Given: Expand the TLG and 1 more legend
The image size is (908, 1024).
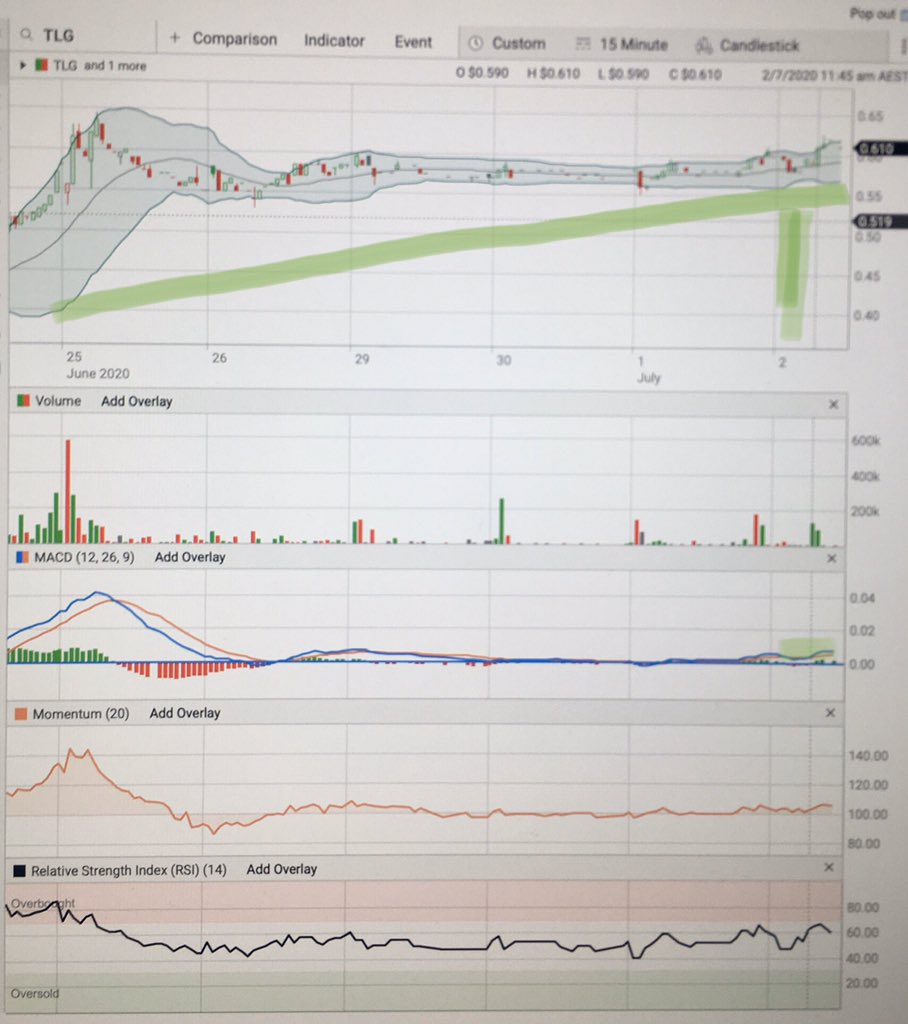Looking at the screenshot, I should click(21, 65).
